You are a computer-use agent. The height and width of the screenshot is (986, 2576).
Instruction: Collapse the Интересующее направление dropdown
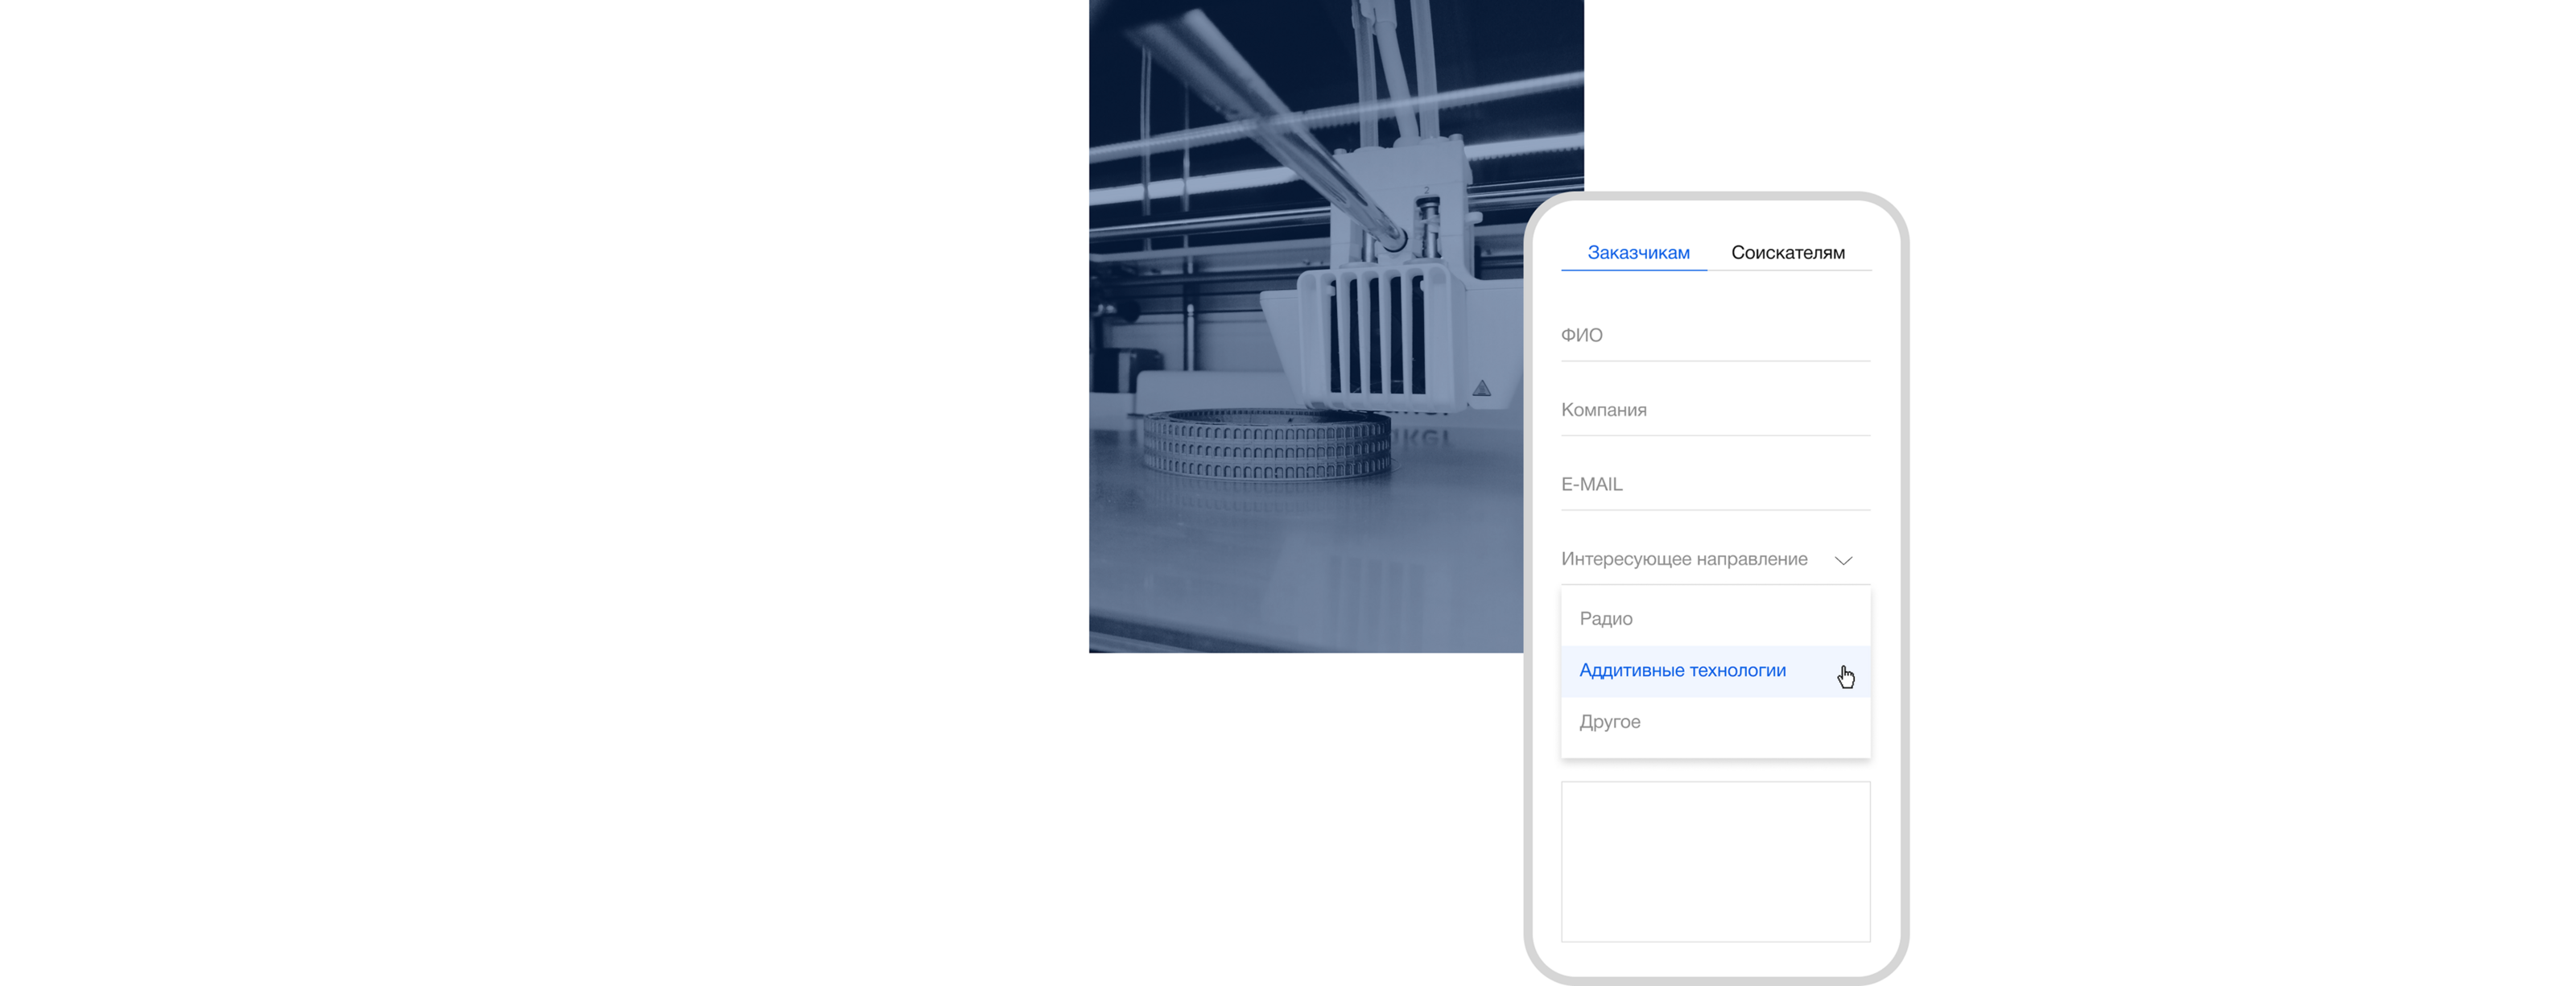[x=1700, y=559]
